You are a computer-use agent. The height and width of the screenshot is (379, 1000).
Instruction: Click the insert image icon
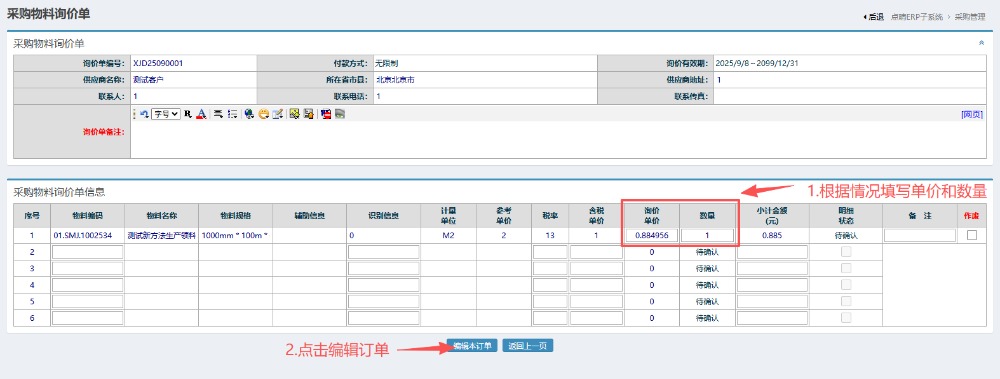click(x=294, y=114)
